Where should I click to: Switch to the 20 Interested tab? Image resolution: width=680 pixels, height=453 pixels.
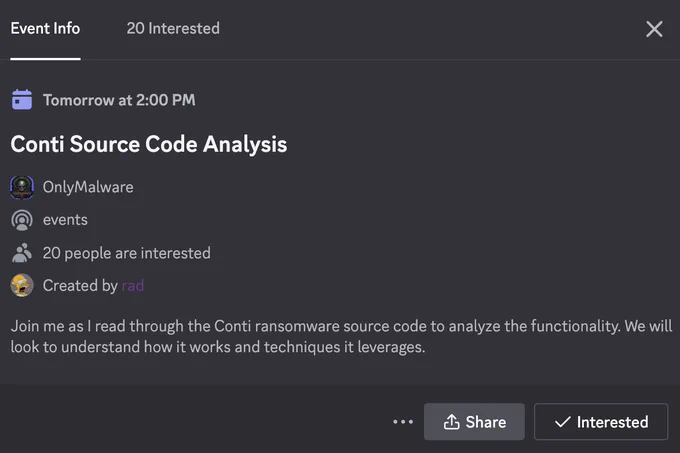173,29
